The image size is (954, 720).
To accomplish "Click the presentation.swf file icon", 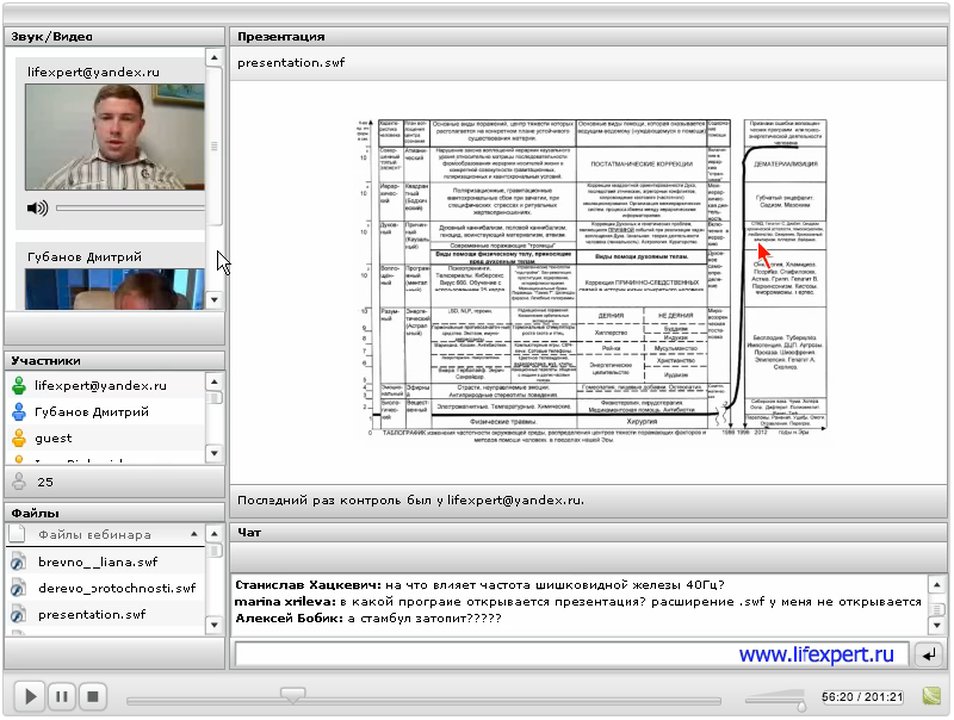I will tap(18, 615).
